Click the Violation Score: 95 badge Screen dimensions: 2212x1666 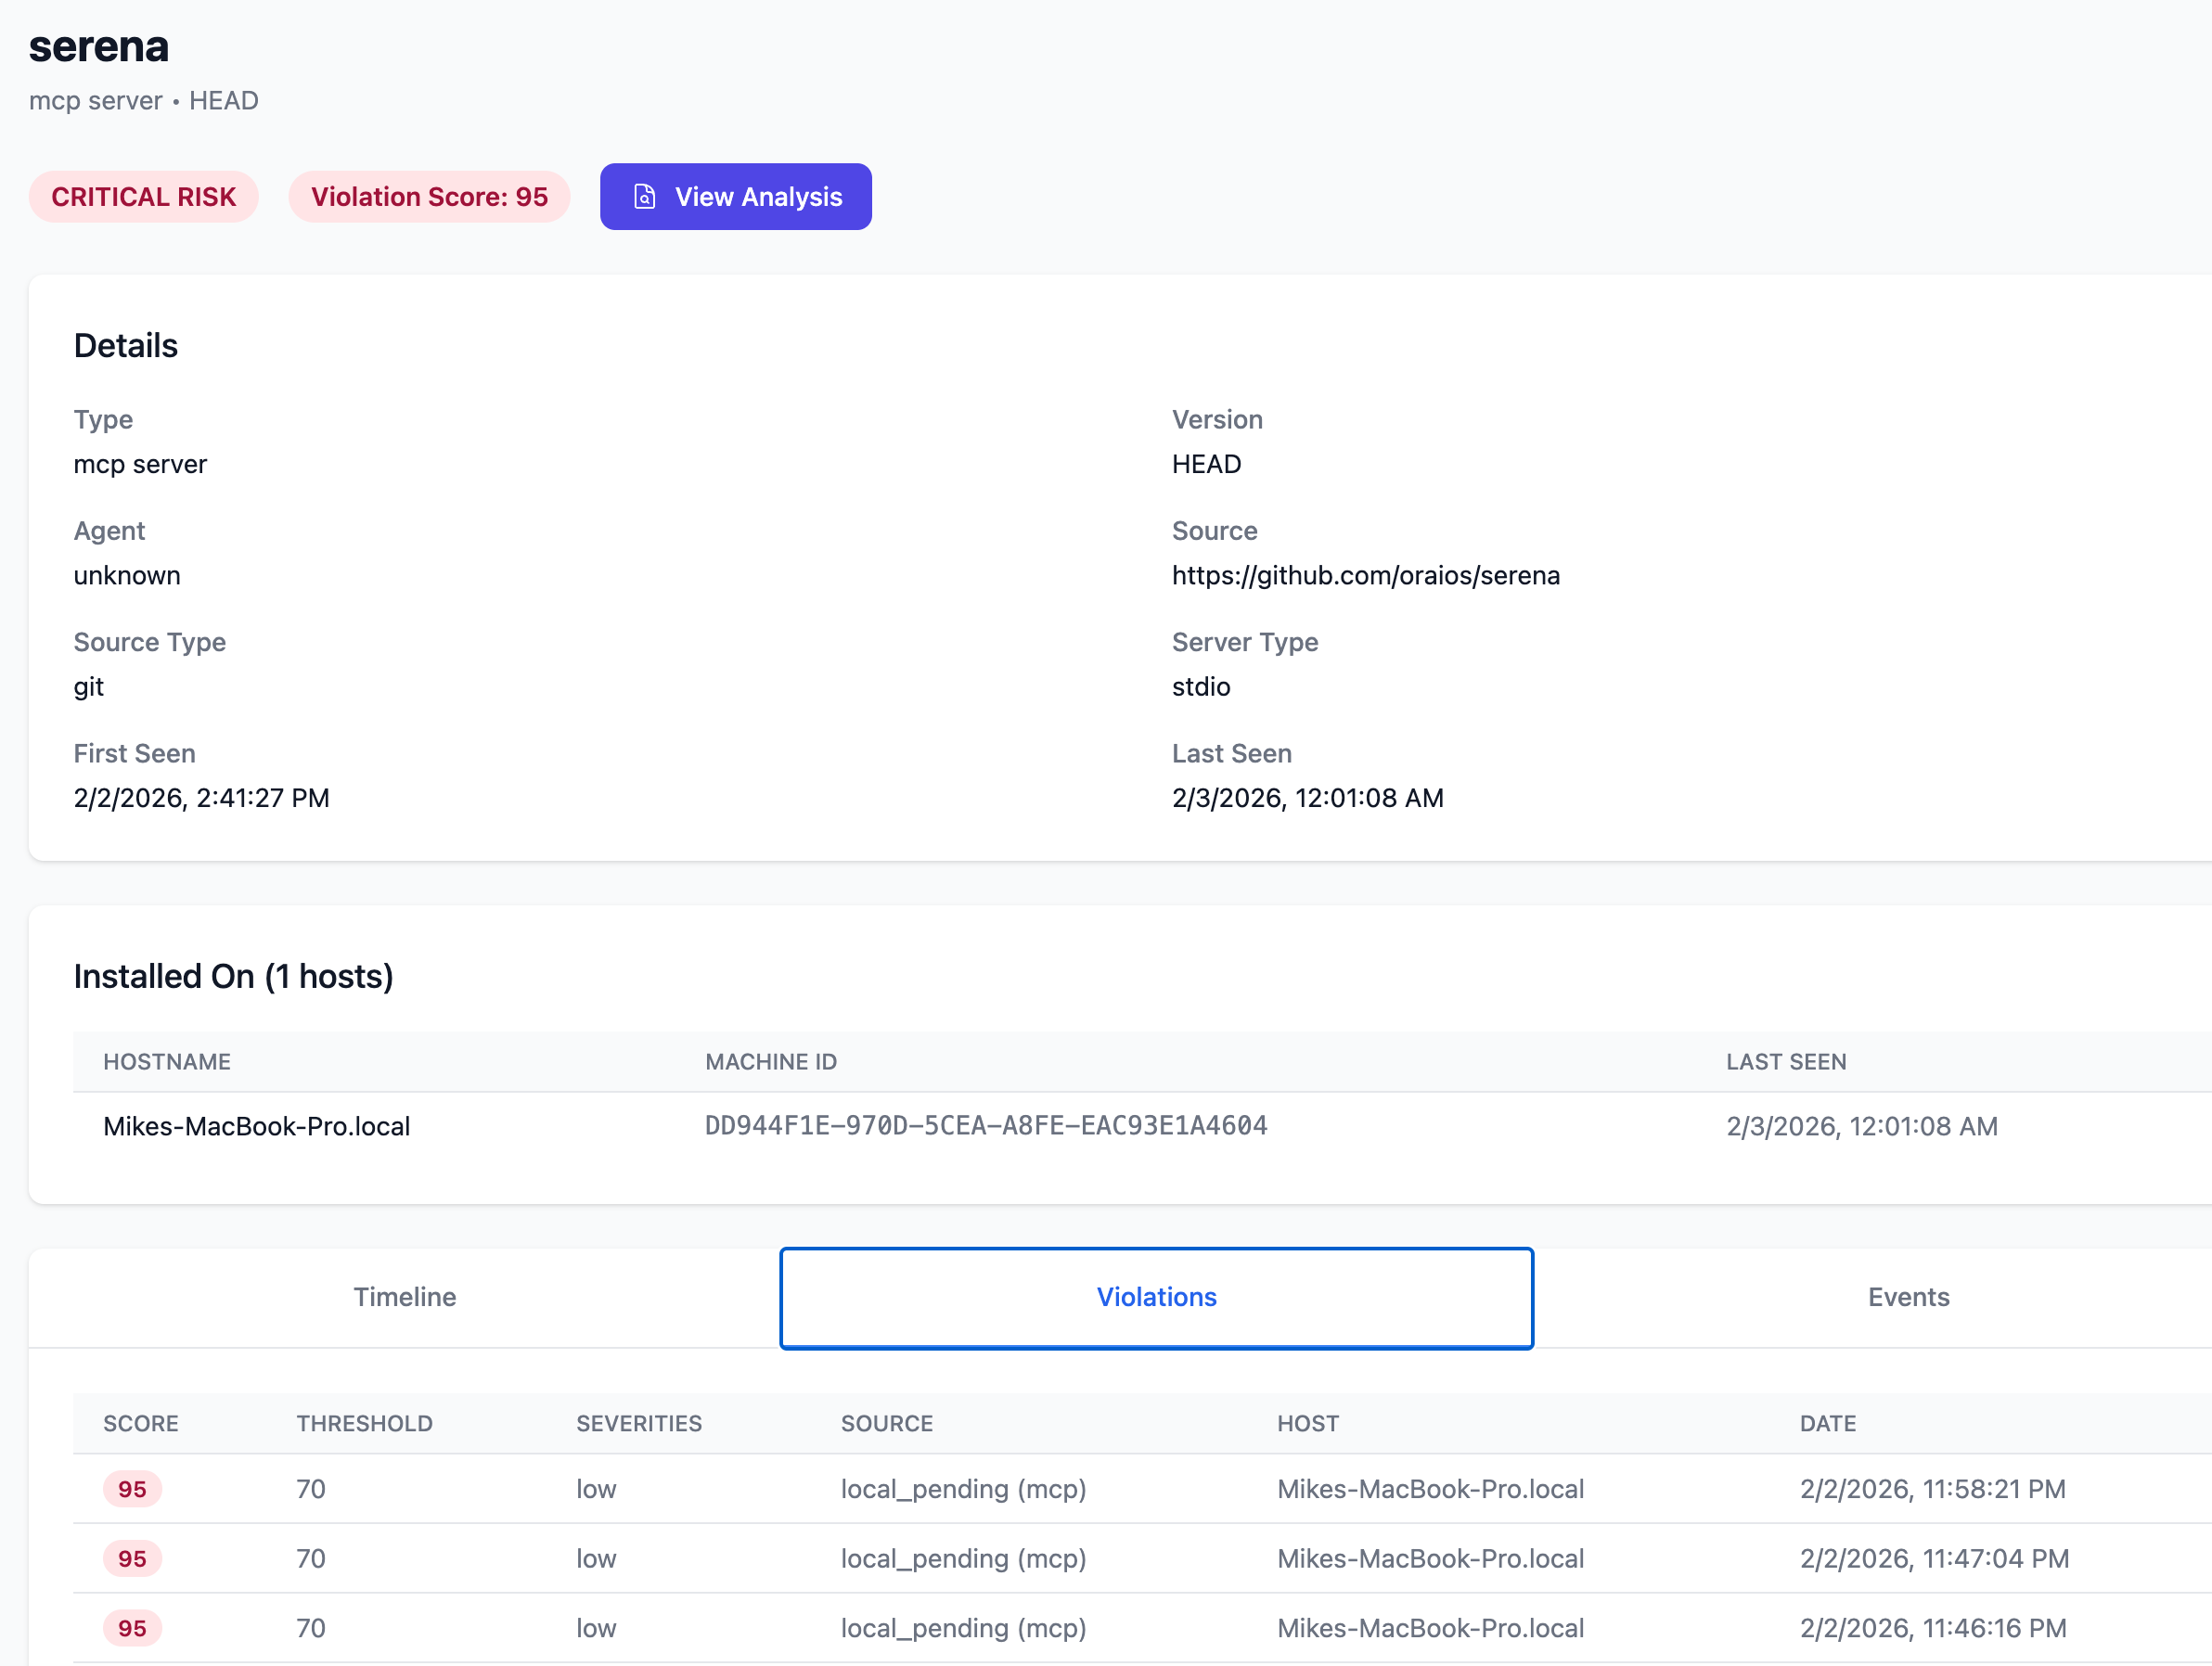coord(429,196)
